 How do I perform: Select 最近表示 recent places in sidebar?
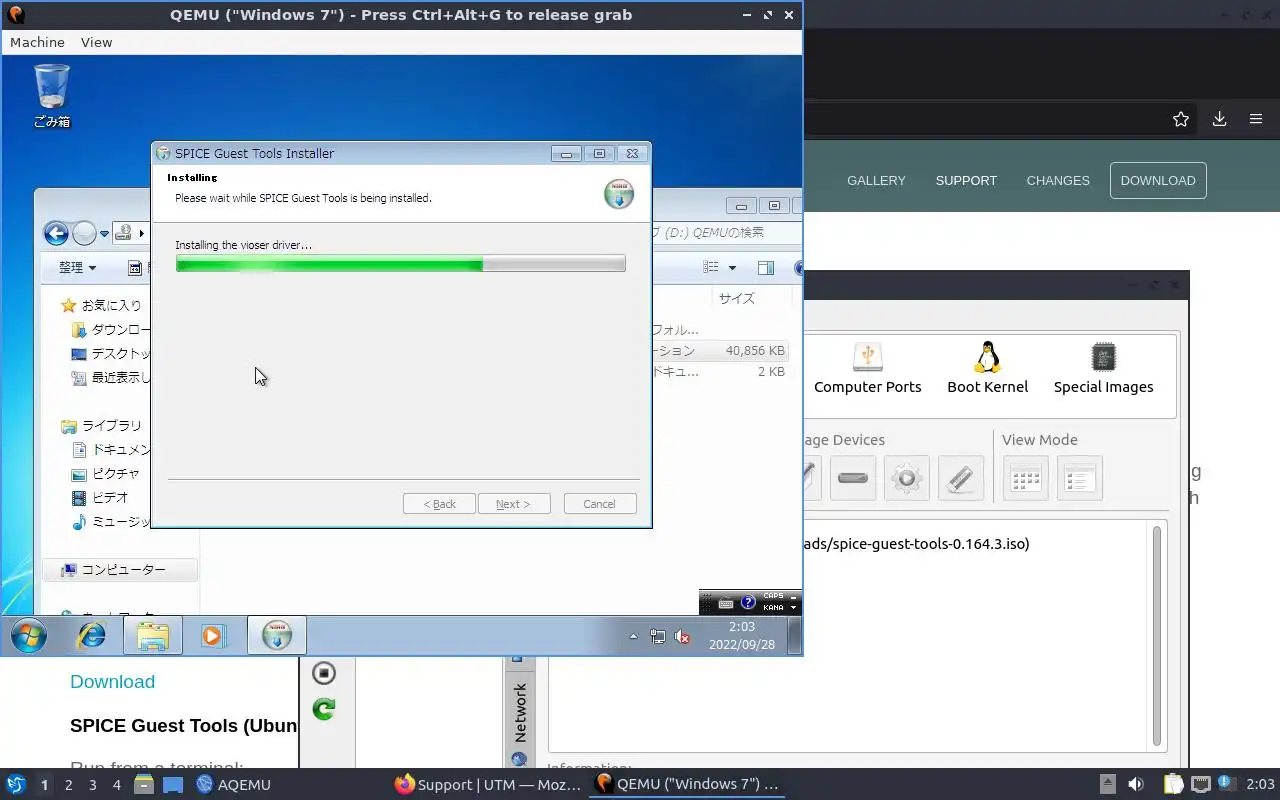click(x=112, y=377)
